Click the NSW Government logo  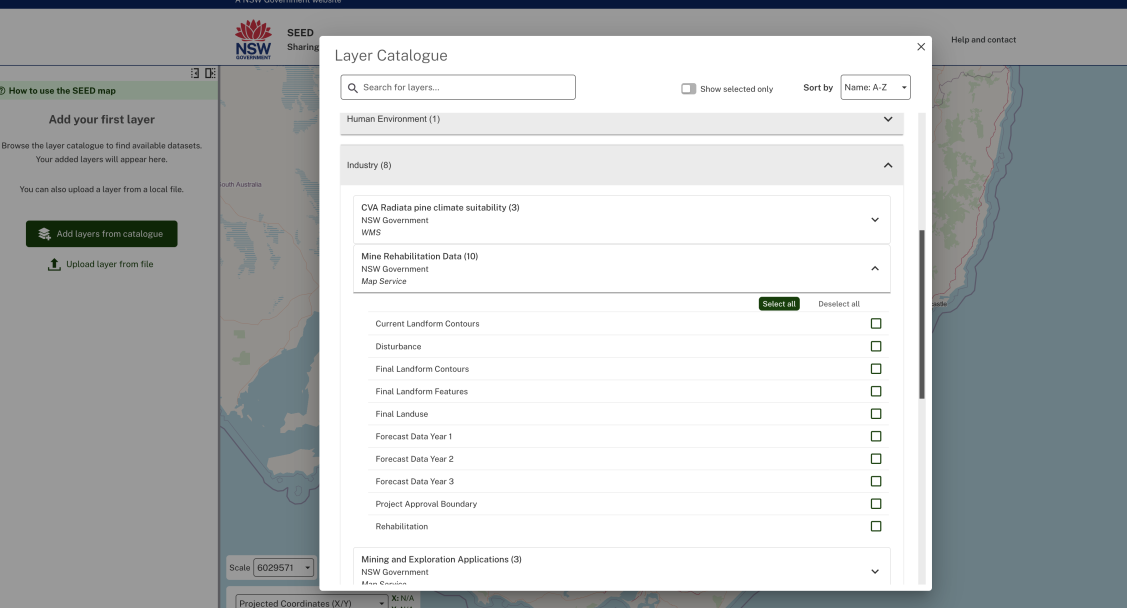[x=254, y=40]
